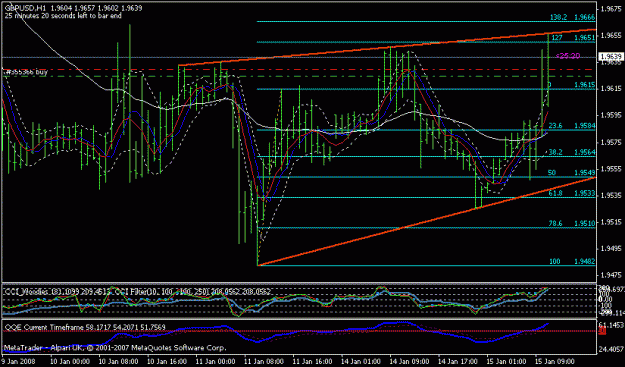Click the '14 Jan 09:00' time axis label

410,361
